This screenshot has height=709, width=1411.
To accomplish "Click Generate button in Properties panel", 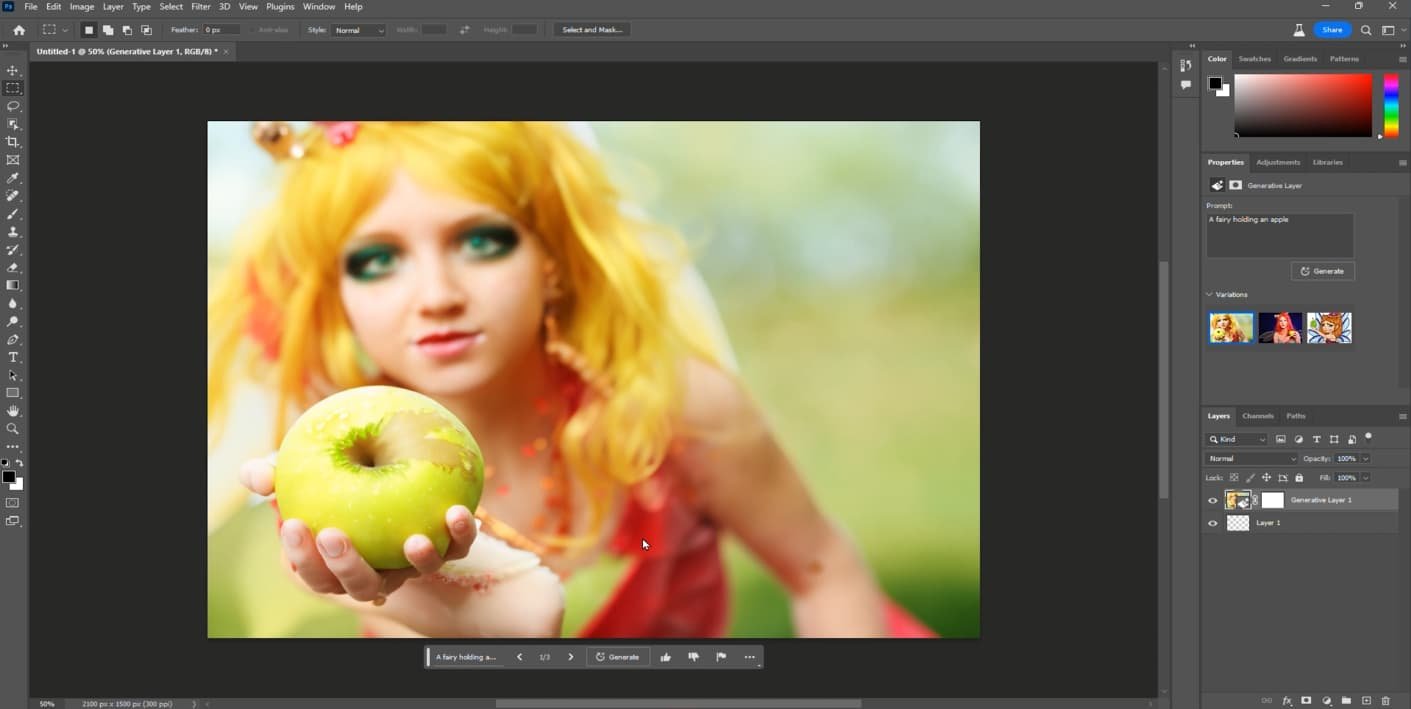I will tap(1322, 271).
